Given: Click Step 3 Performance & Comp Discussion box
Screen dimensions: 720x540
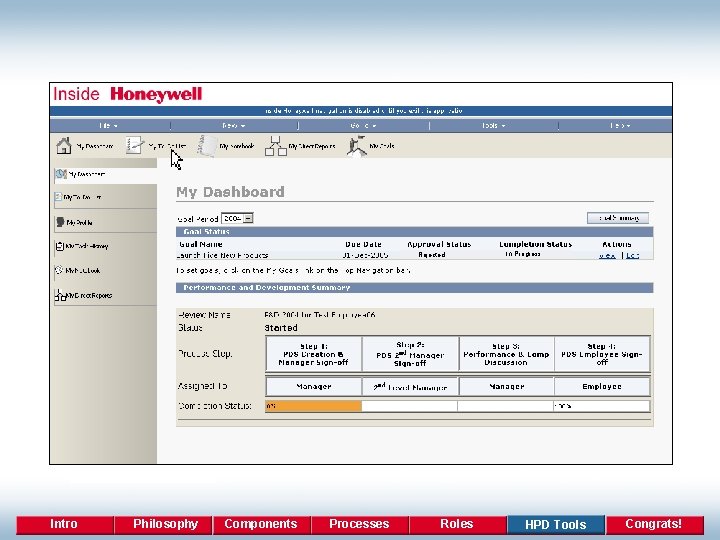Looking at the screenshot, I should point(506,354).
